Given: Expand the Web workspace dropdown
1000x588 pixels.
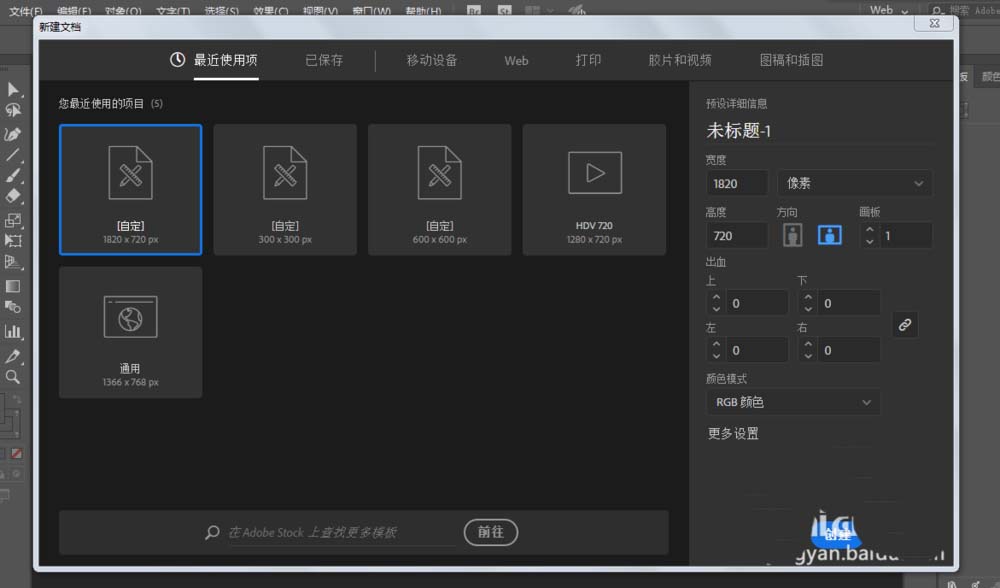Looking at the screenshot, I should pyautogui.click(x=888, y=10).
